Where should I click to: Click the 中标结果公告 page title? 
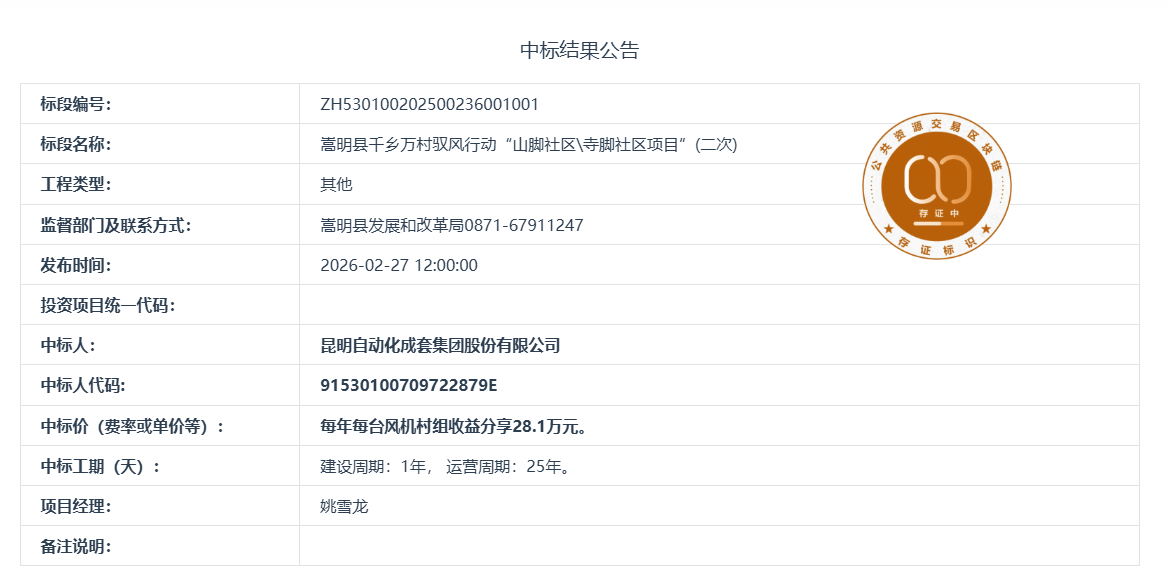pos(579,51)
